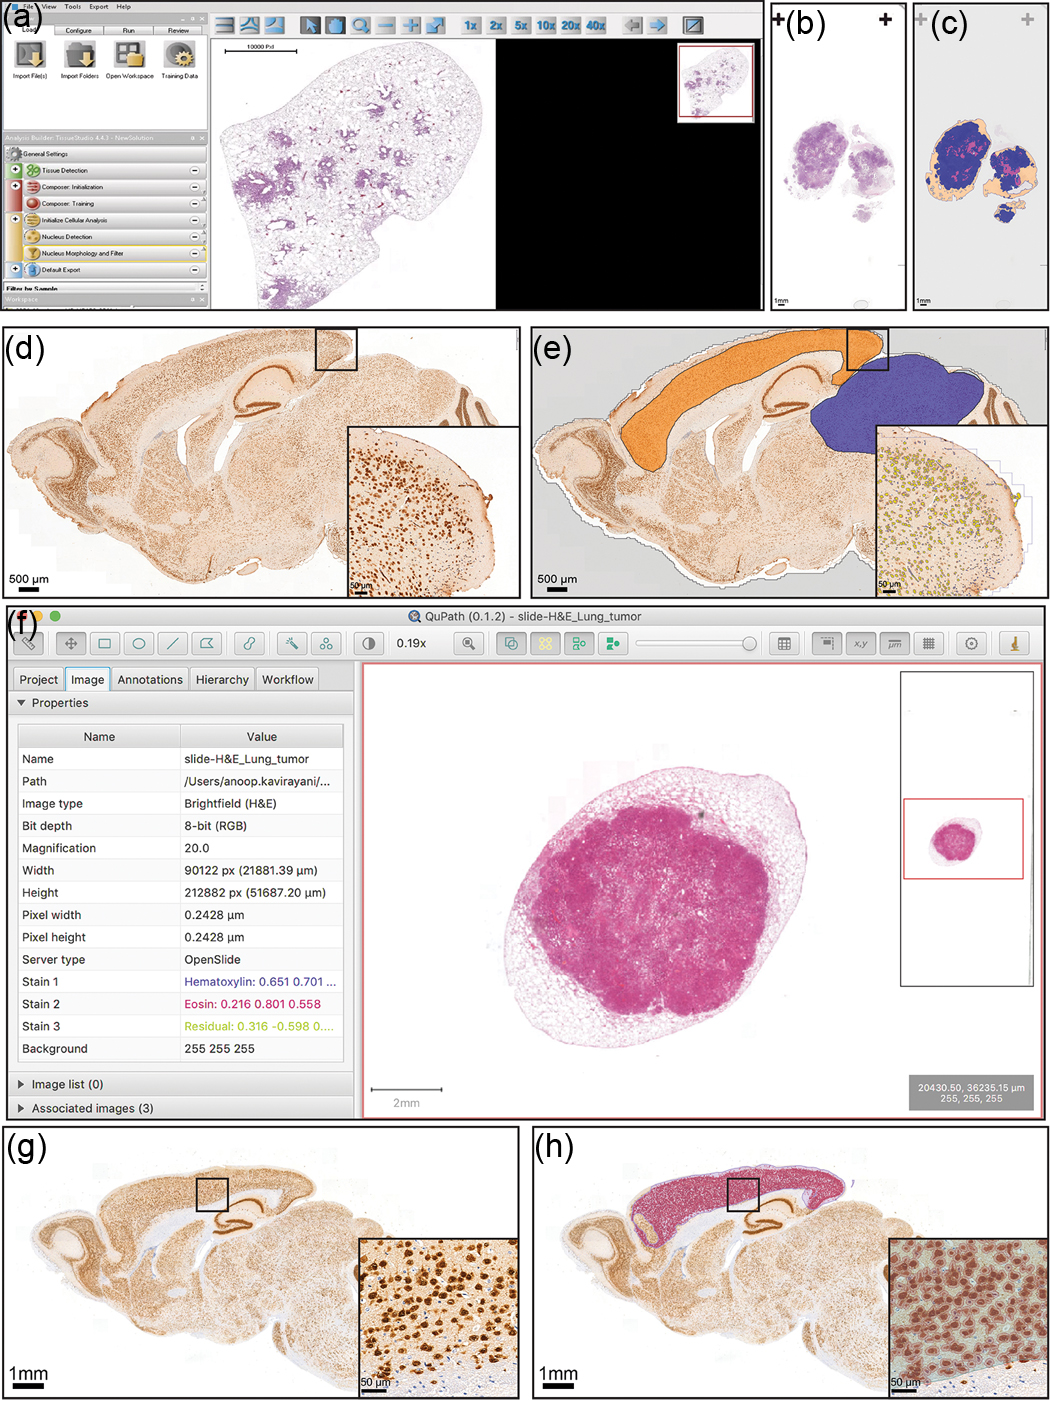Select the QuPath Wand tool
The height and width of the screenshot is (1401, 1050).
[x=292, y=643]
